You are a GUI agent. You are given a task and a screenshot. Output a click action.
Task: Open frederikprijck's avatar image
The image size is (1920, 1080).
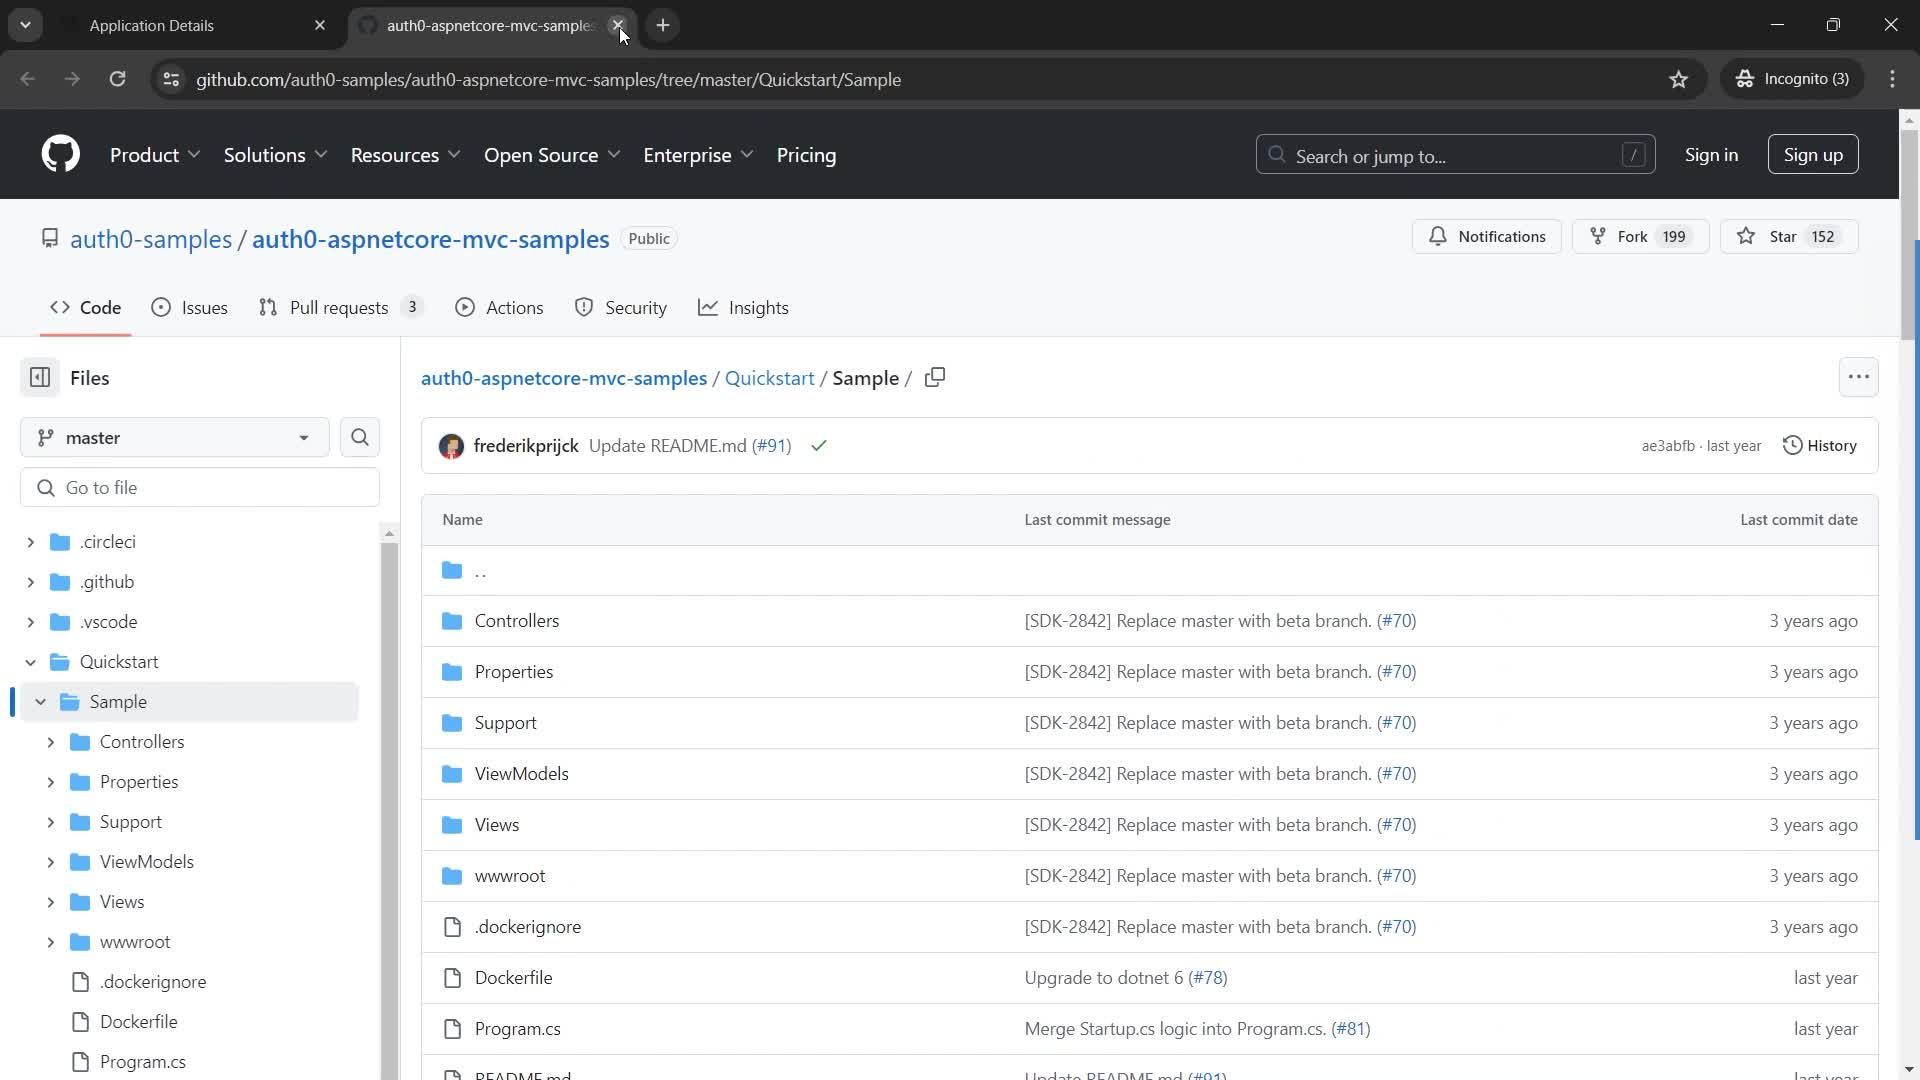[451, 446]
